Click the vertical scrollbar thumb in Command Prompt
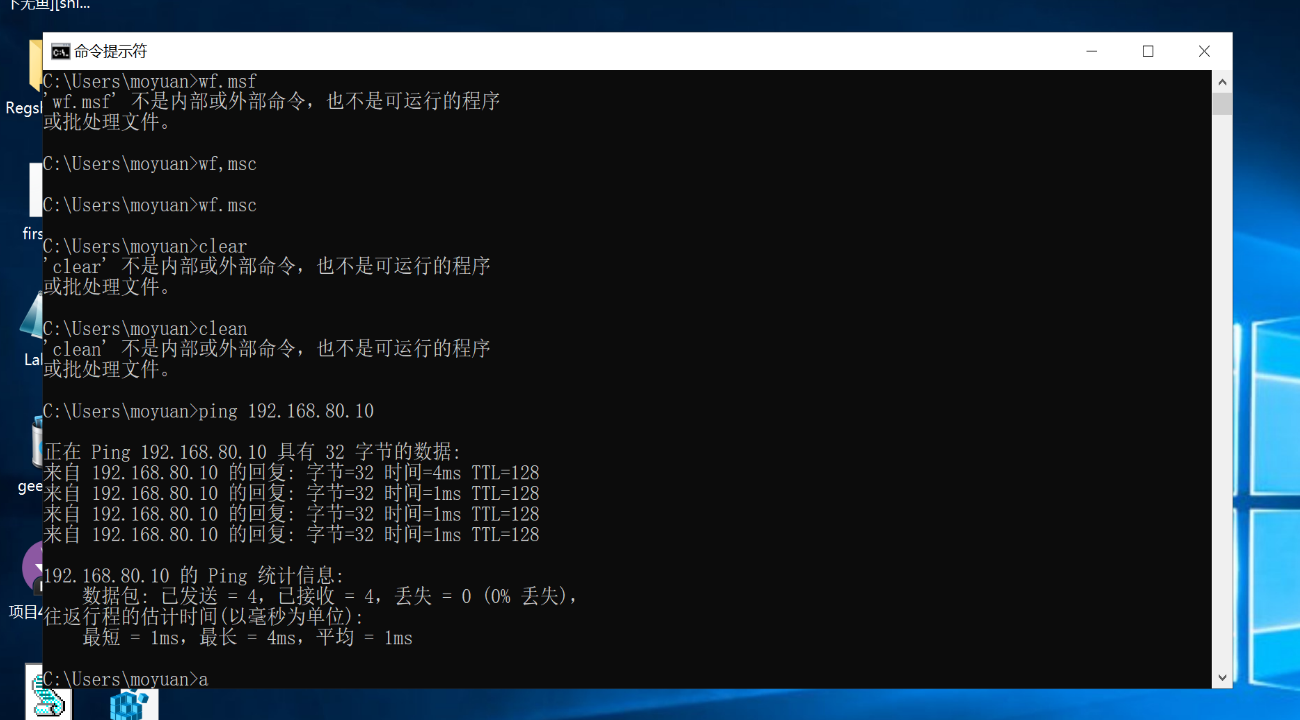The image size is (1300, 720). [x=1222, y=104]
